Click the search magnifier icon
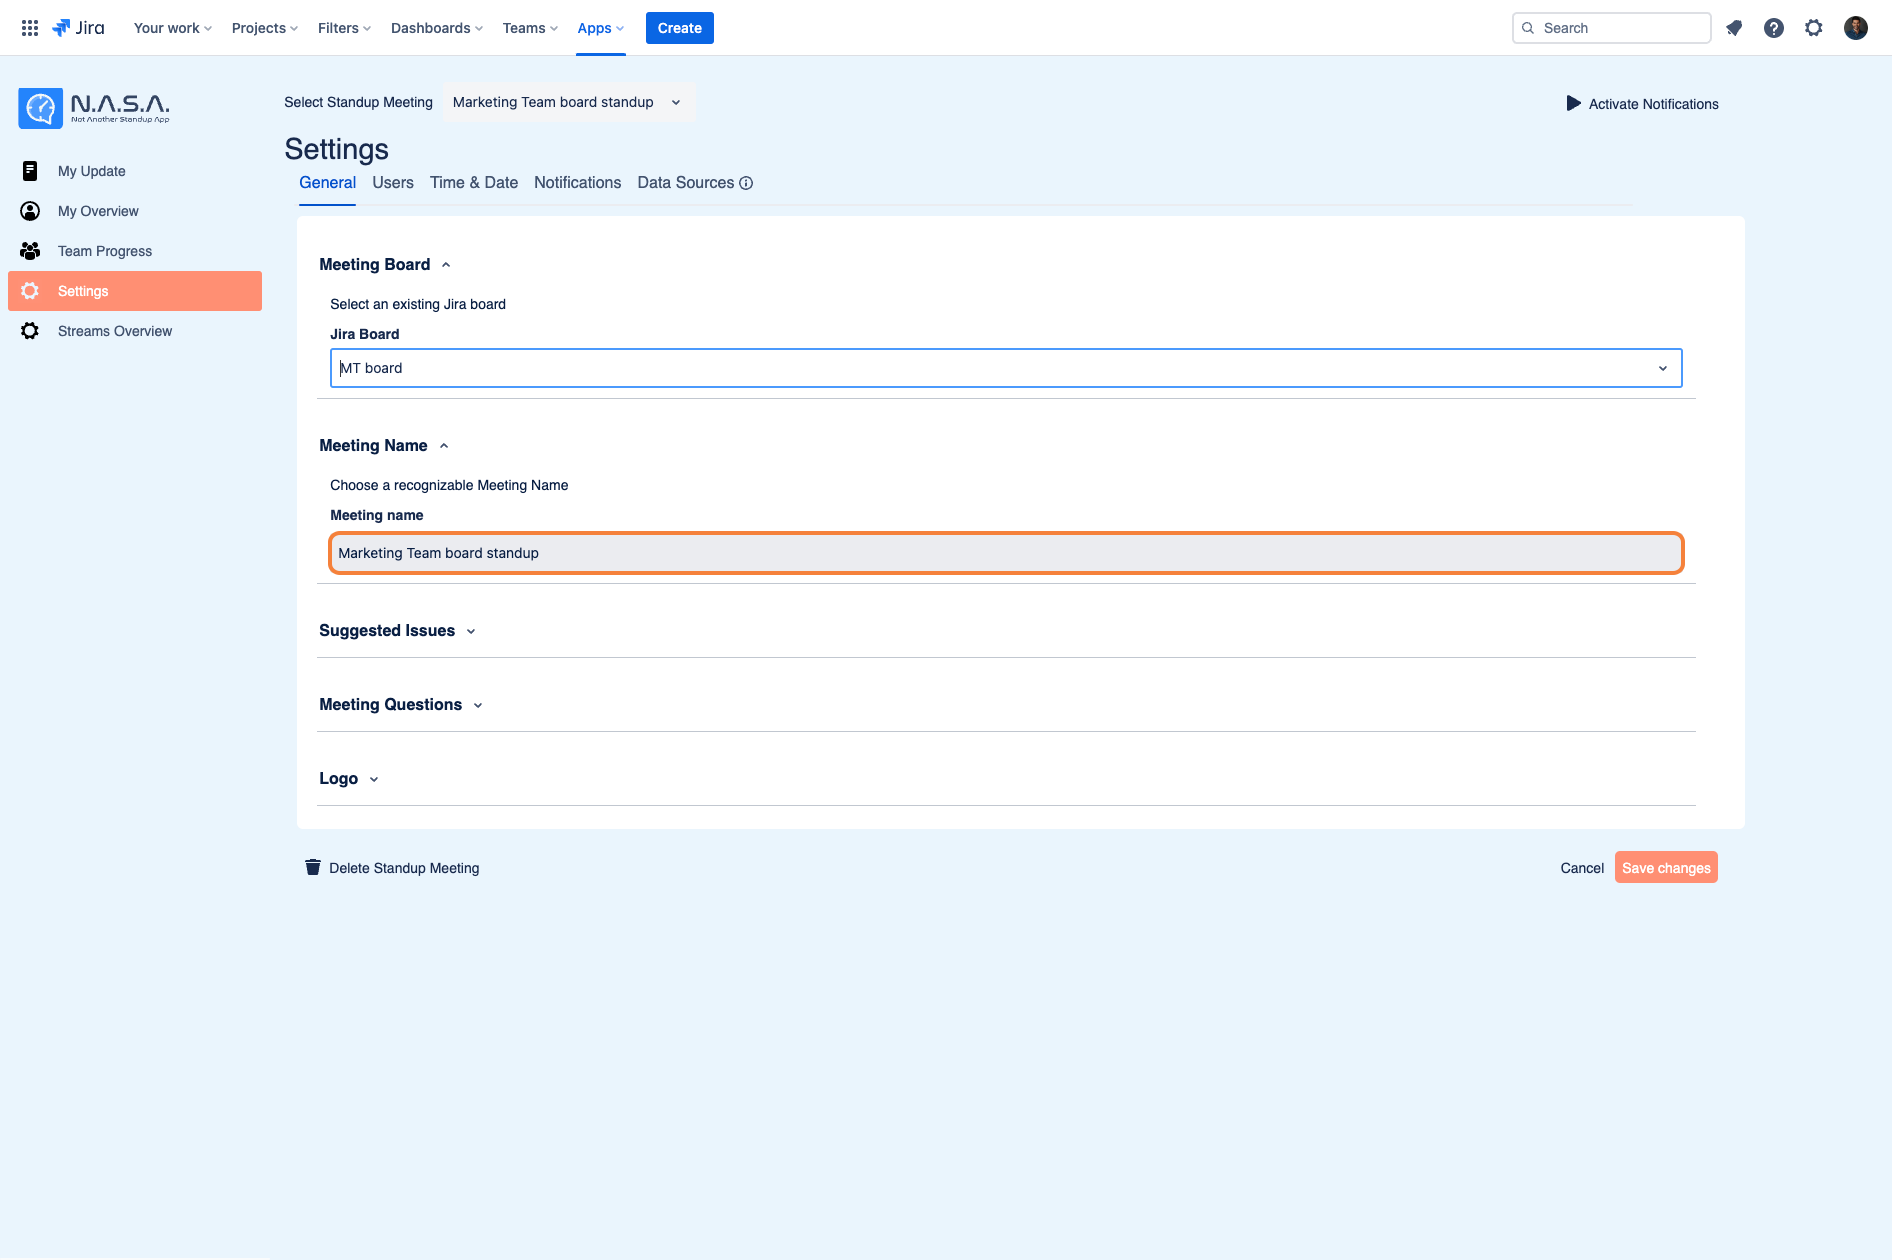Screen dimensions: 1892x1260 point(1528,28)
